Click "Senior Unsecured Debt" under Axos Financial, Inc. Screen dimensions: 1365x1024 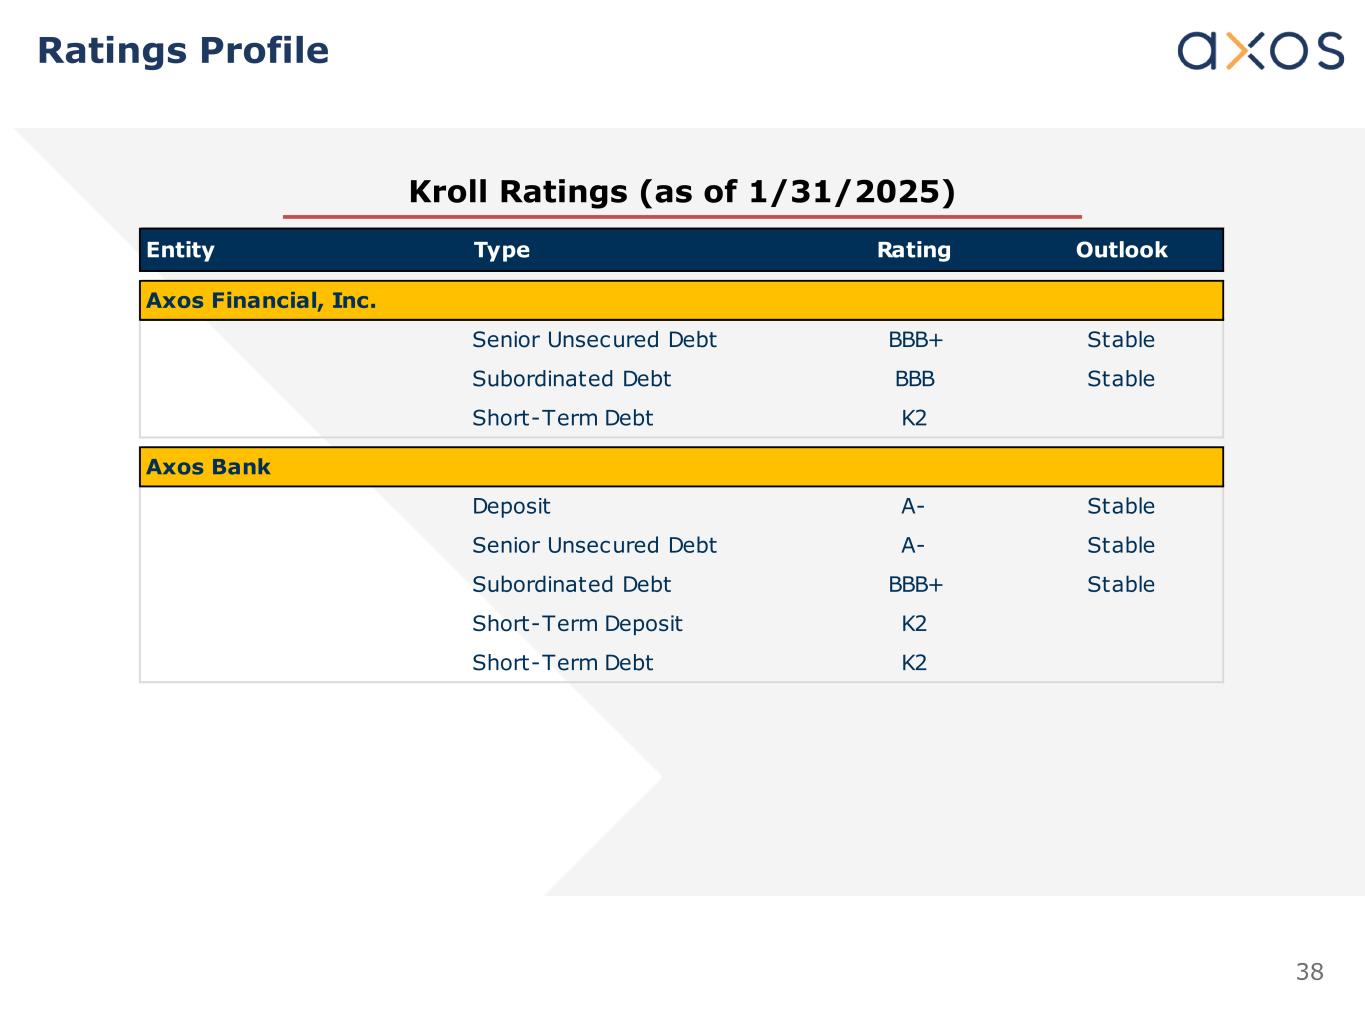pyautogui.click(x=594, y=340)
